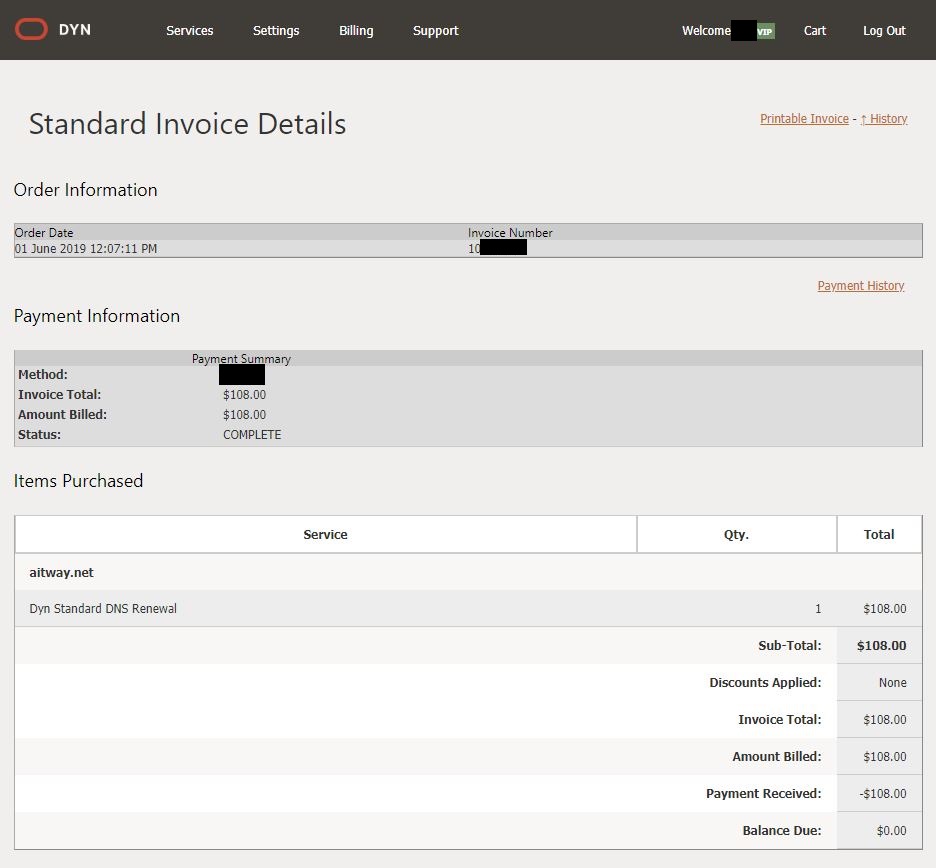Screen dimensions: 936x868
Task: Select the aitway.net domain row
Action: 62,573
